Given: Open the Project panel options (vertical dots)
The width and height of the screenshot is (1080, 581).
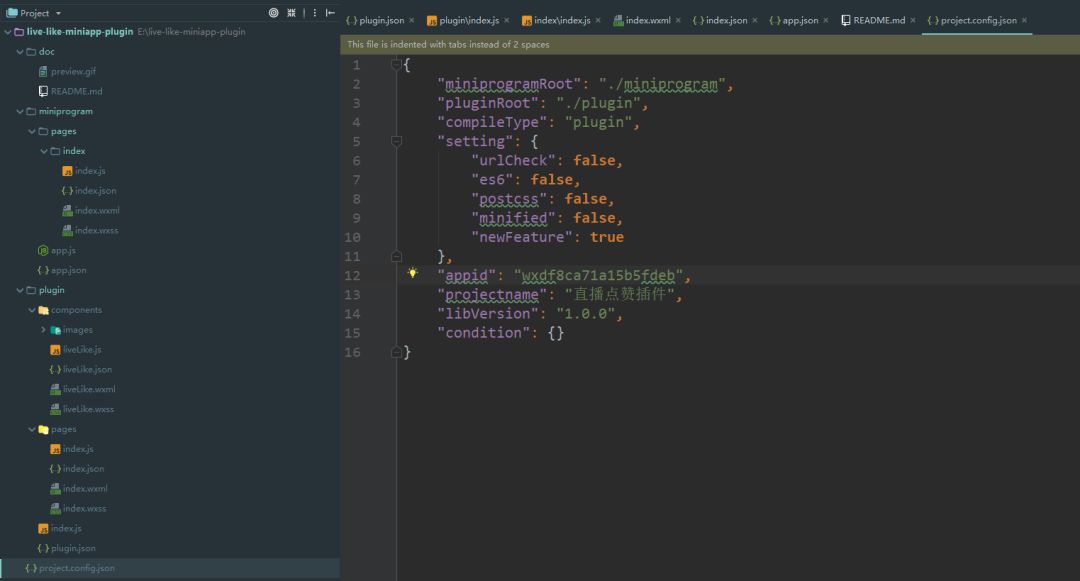Looking at the screenshot, I should 315,12.
